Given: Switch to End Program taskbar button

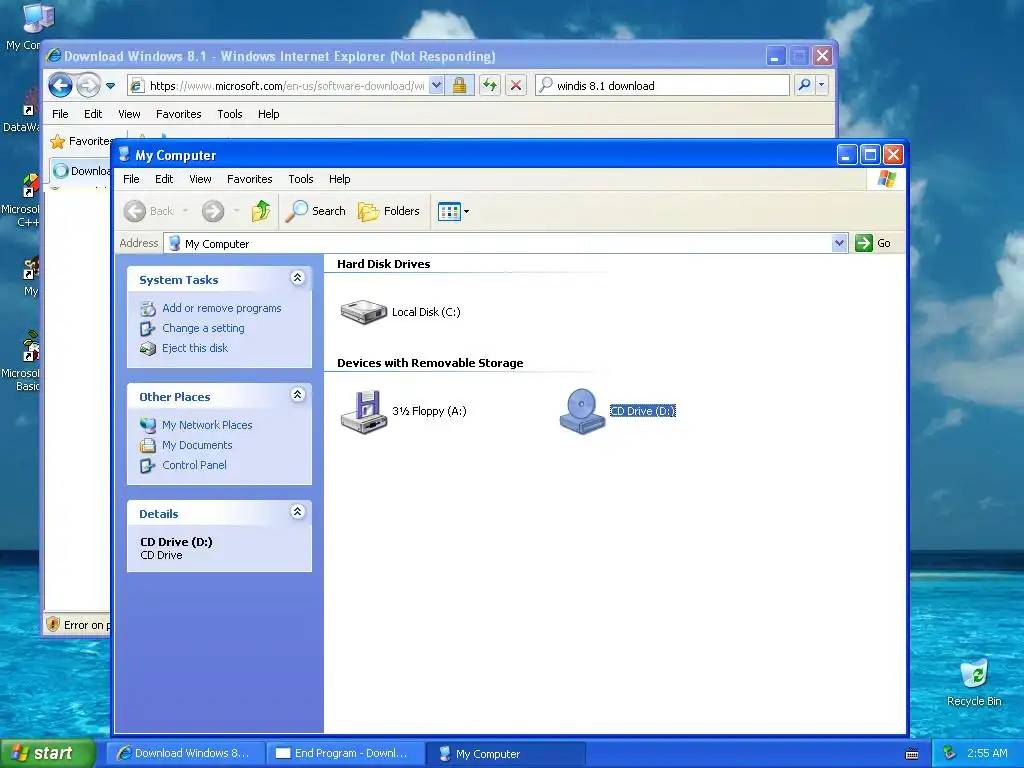Looking at the screenshot, I should [x=345, y=753].
